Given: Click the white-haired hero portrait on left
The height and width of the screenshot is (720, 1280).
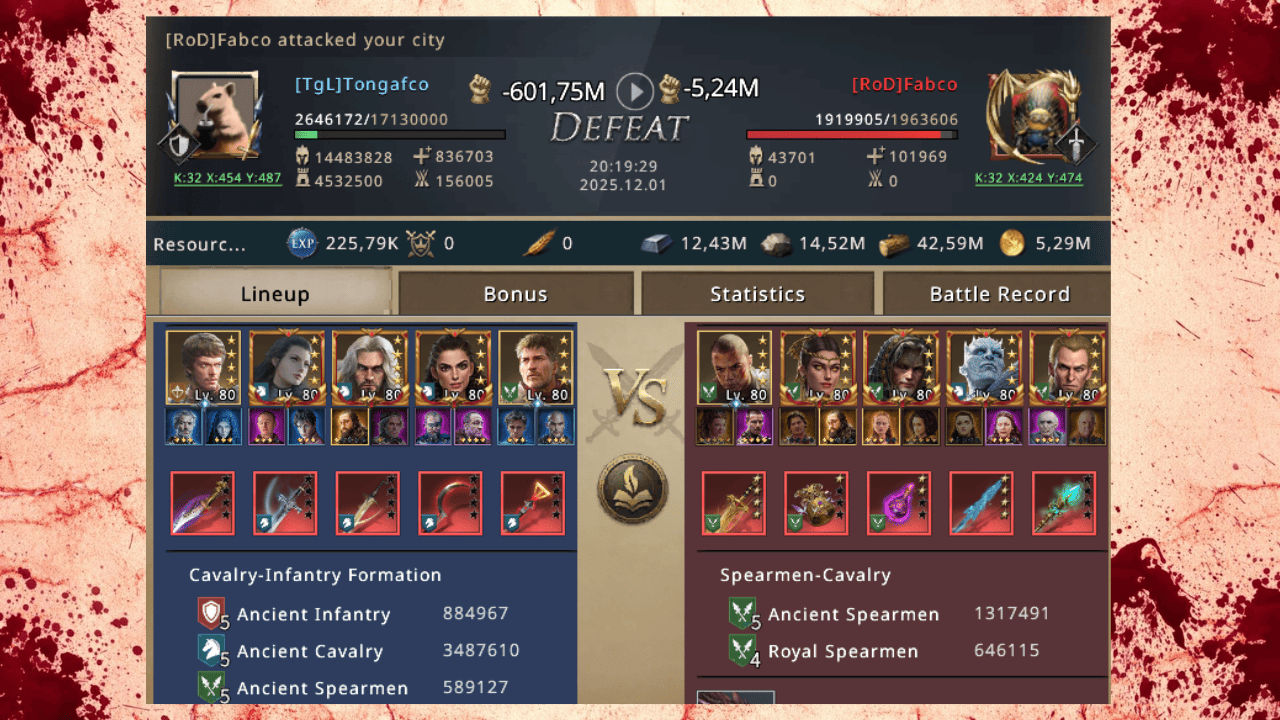Looking at the screenshot, I should pyautogui.click(x=370, y=367).
